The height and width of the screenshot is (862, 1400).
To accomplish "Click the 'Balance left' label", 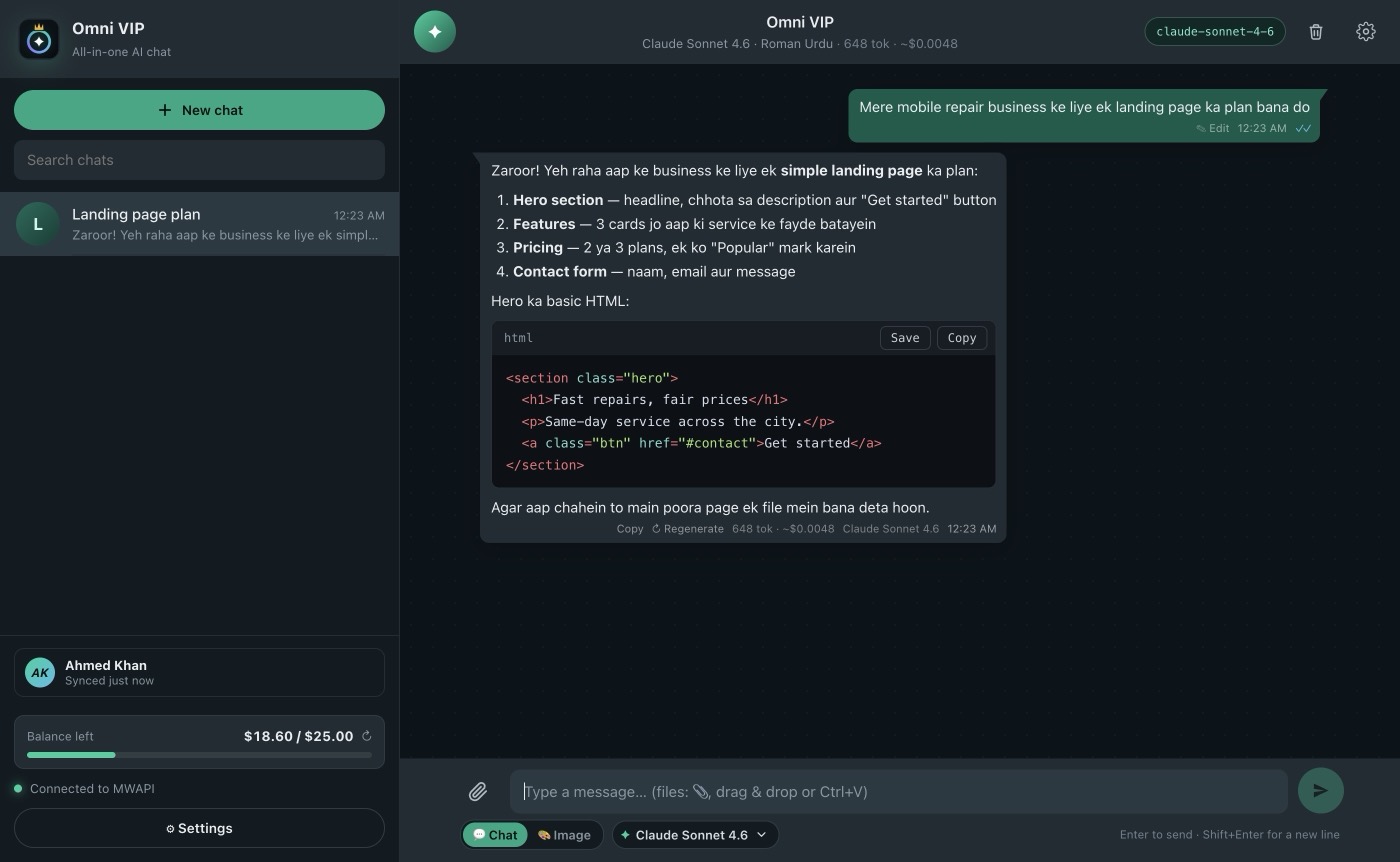I will click(60, 736).
